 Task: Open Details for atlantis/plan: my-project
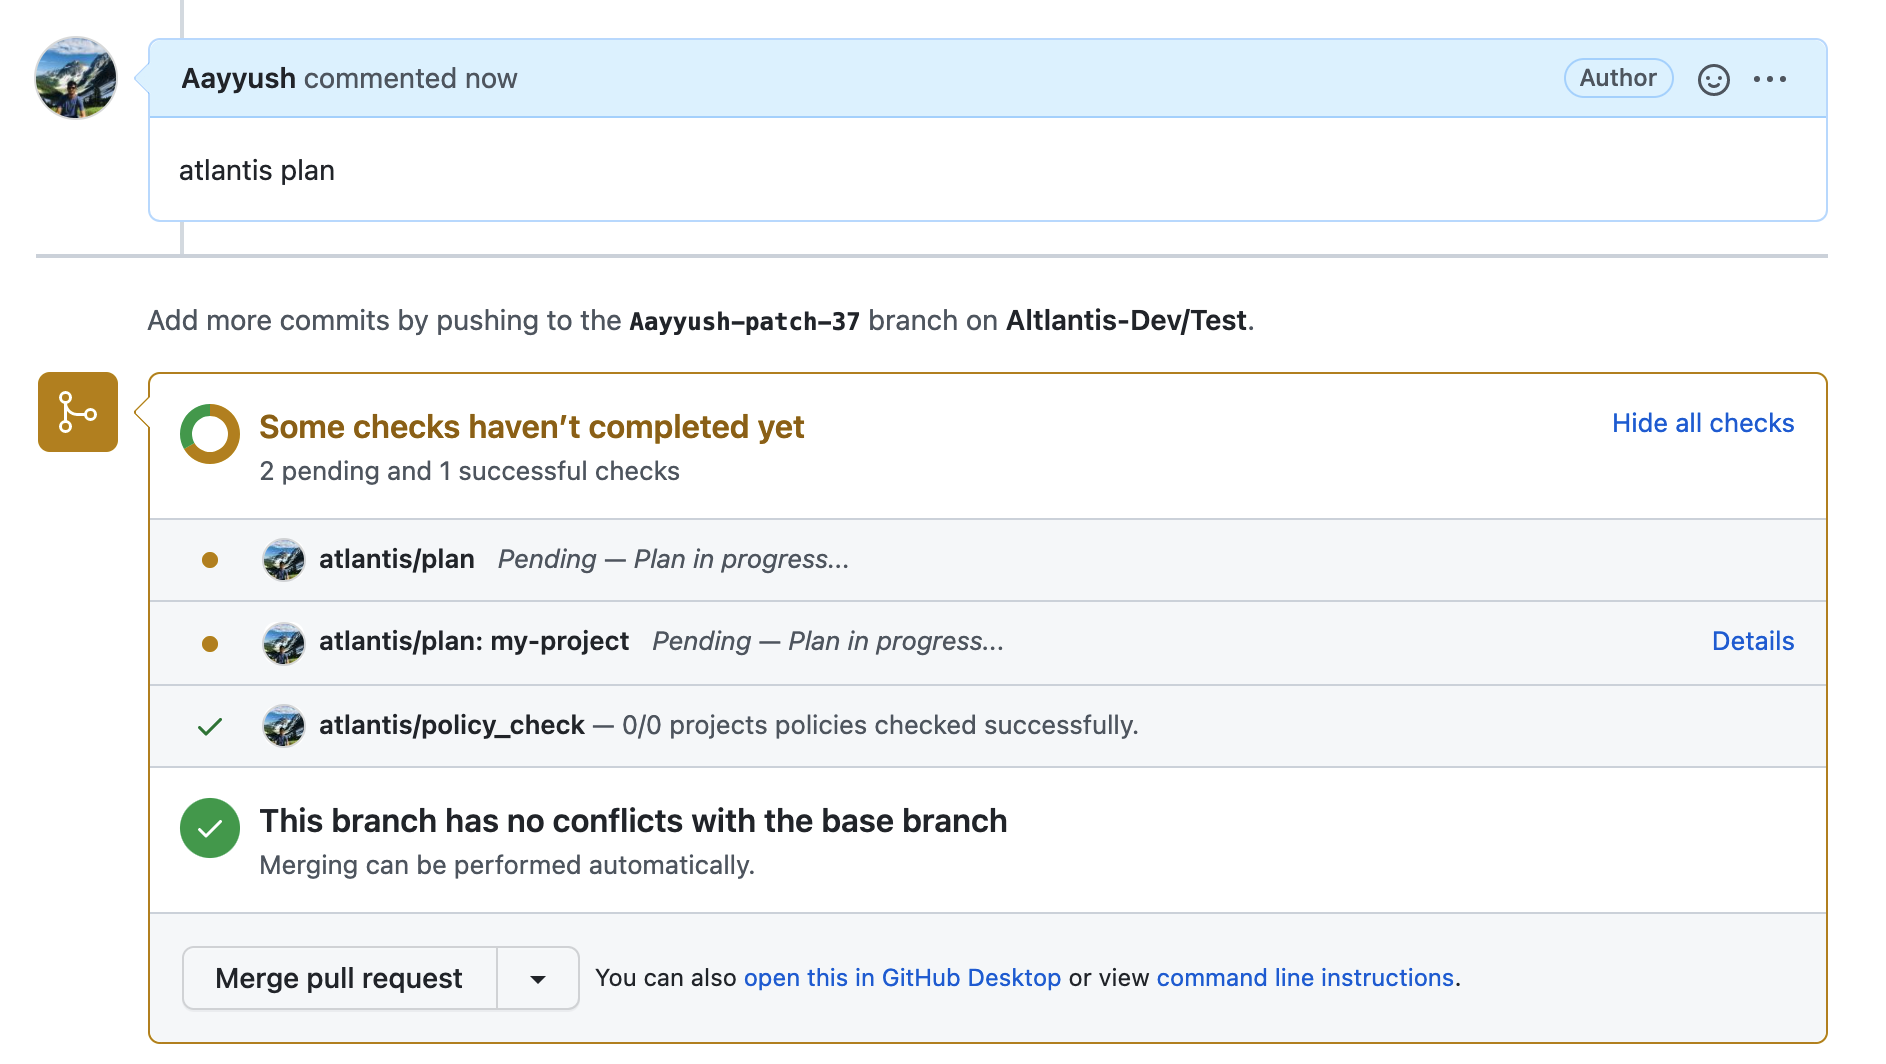coord(1752,641)
